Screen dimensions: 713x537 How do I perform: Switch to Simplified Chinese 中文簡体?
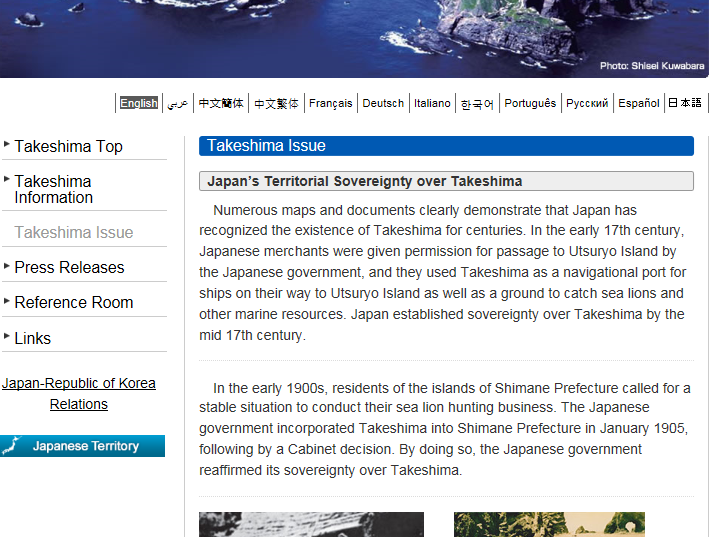(221, 103)
